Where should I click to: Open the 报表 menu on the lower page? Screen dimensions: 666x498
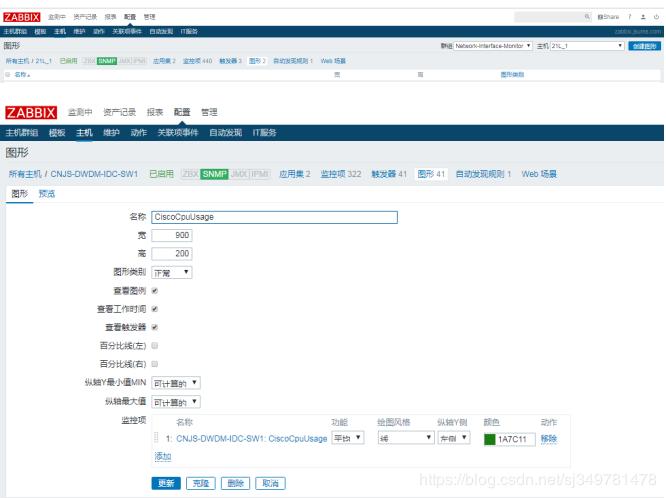[x=155, y=112]
